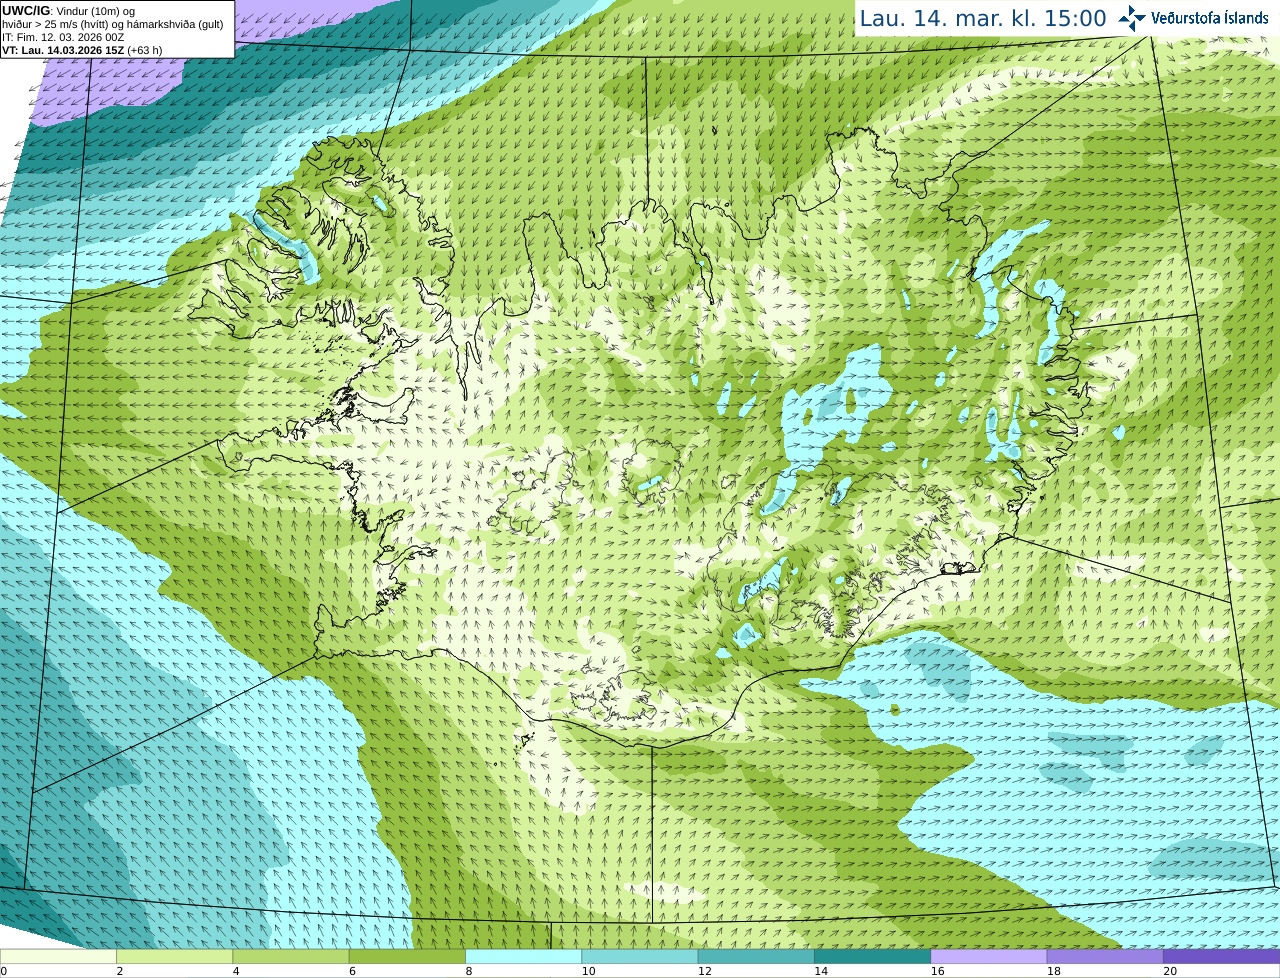The image size is (1280, 978).
Task: Click the 'Veðurstofa Íslands' name text
Action: 1209,18
